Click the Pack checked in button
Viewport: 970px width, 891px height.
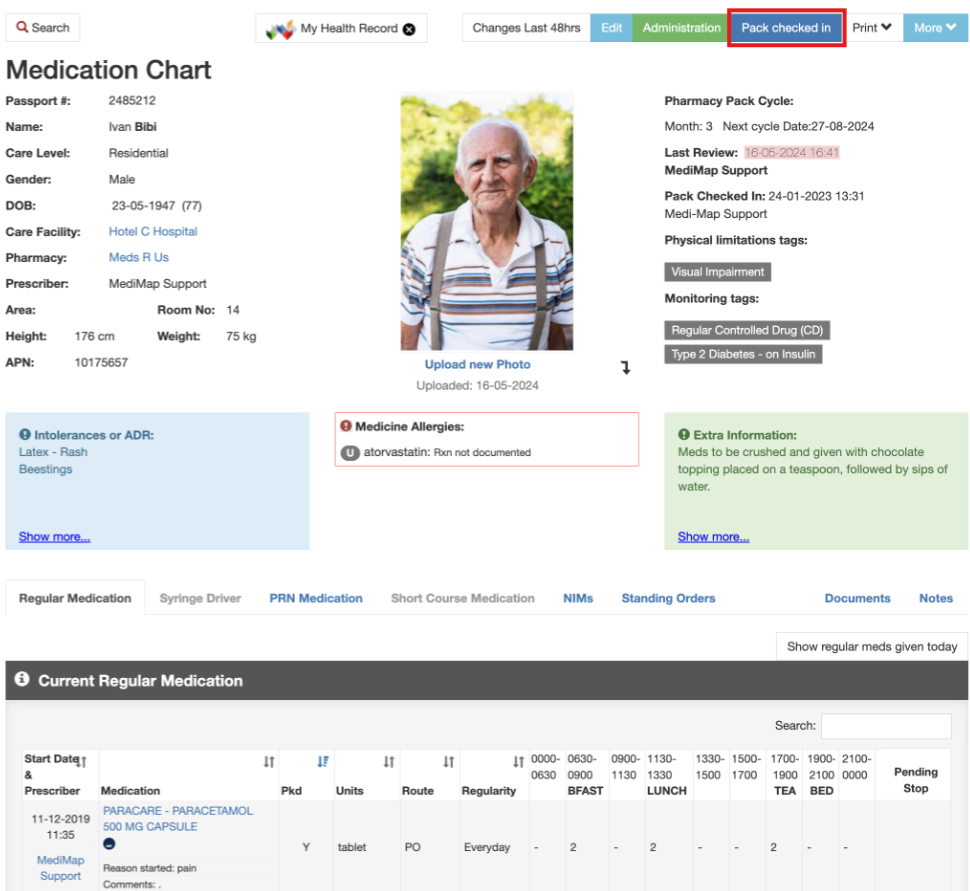pyautogui.click(x=786, y=27)
